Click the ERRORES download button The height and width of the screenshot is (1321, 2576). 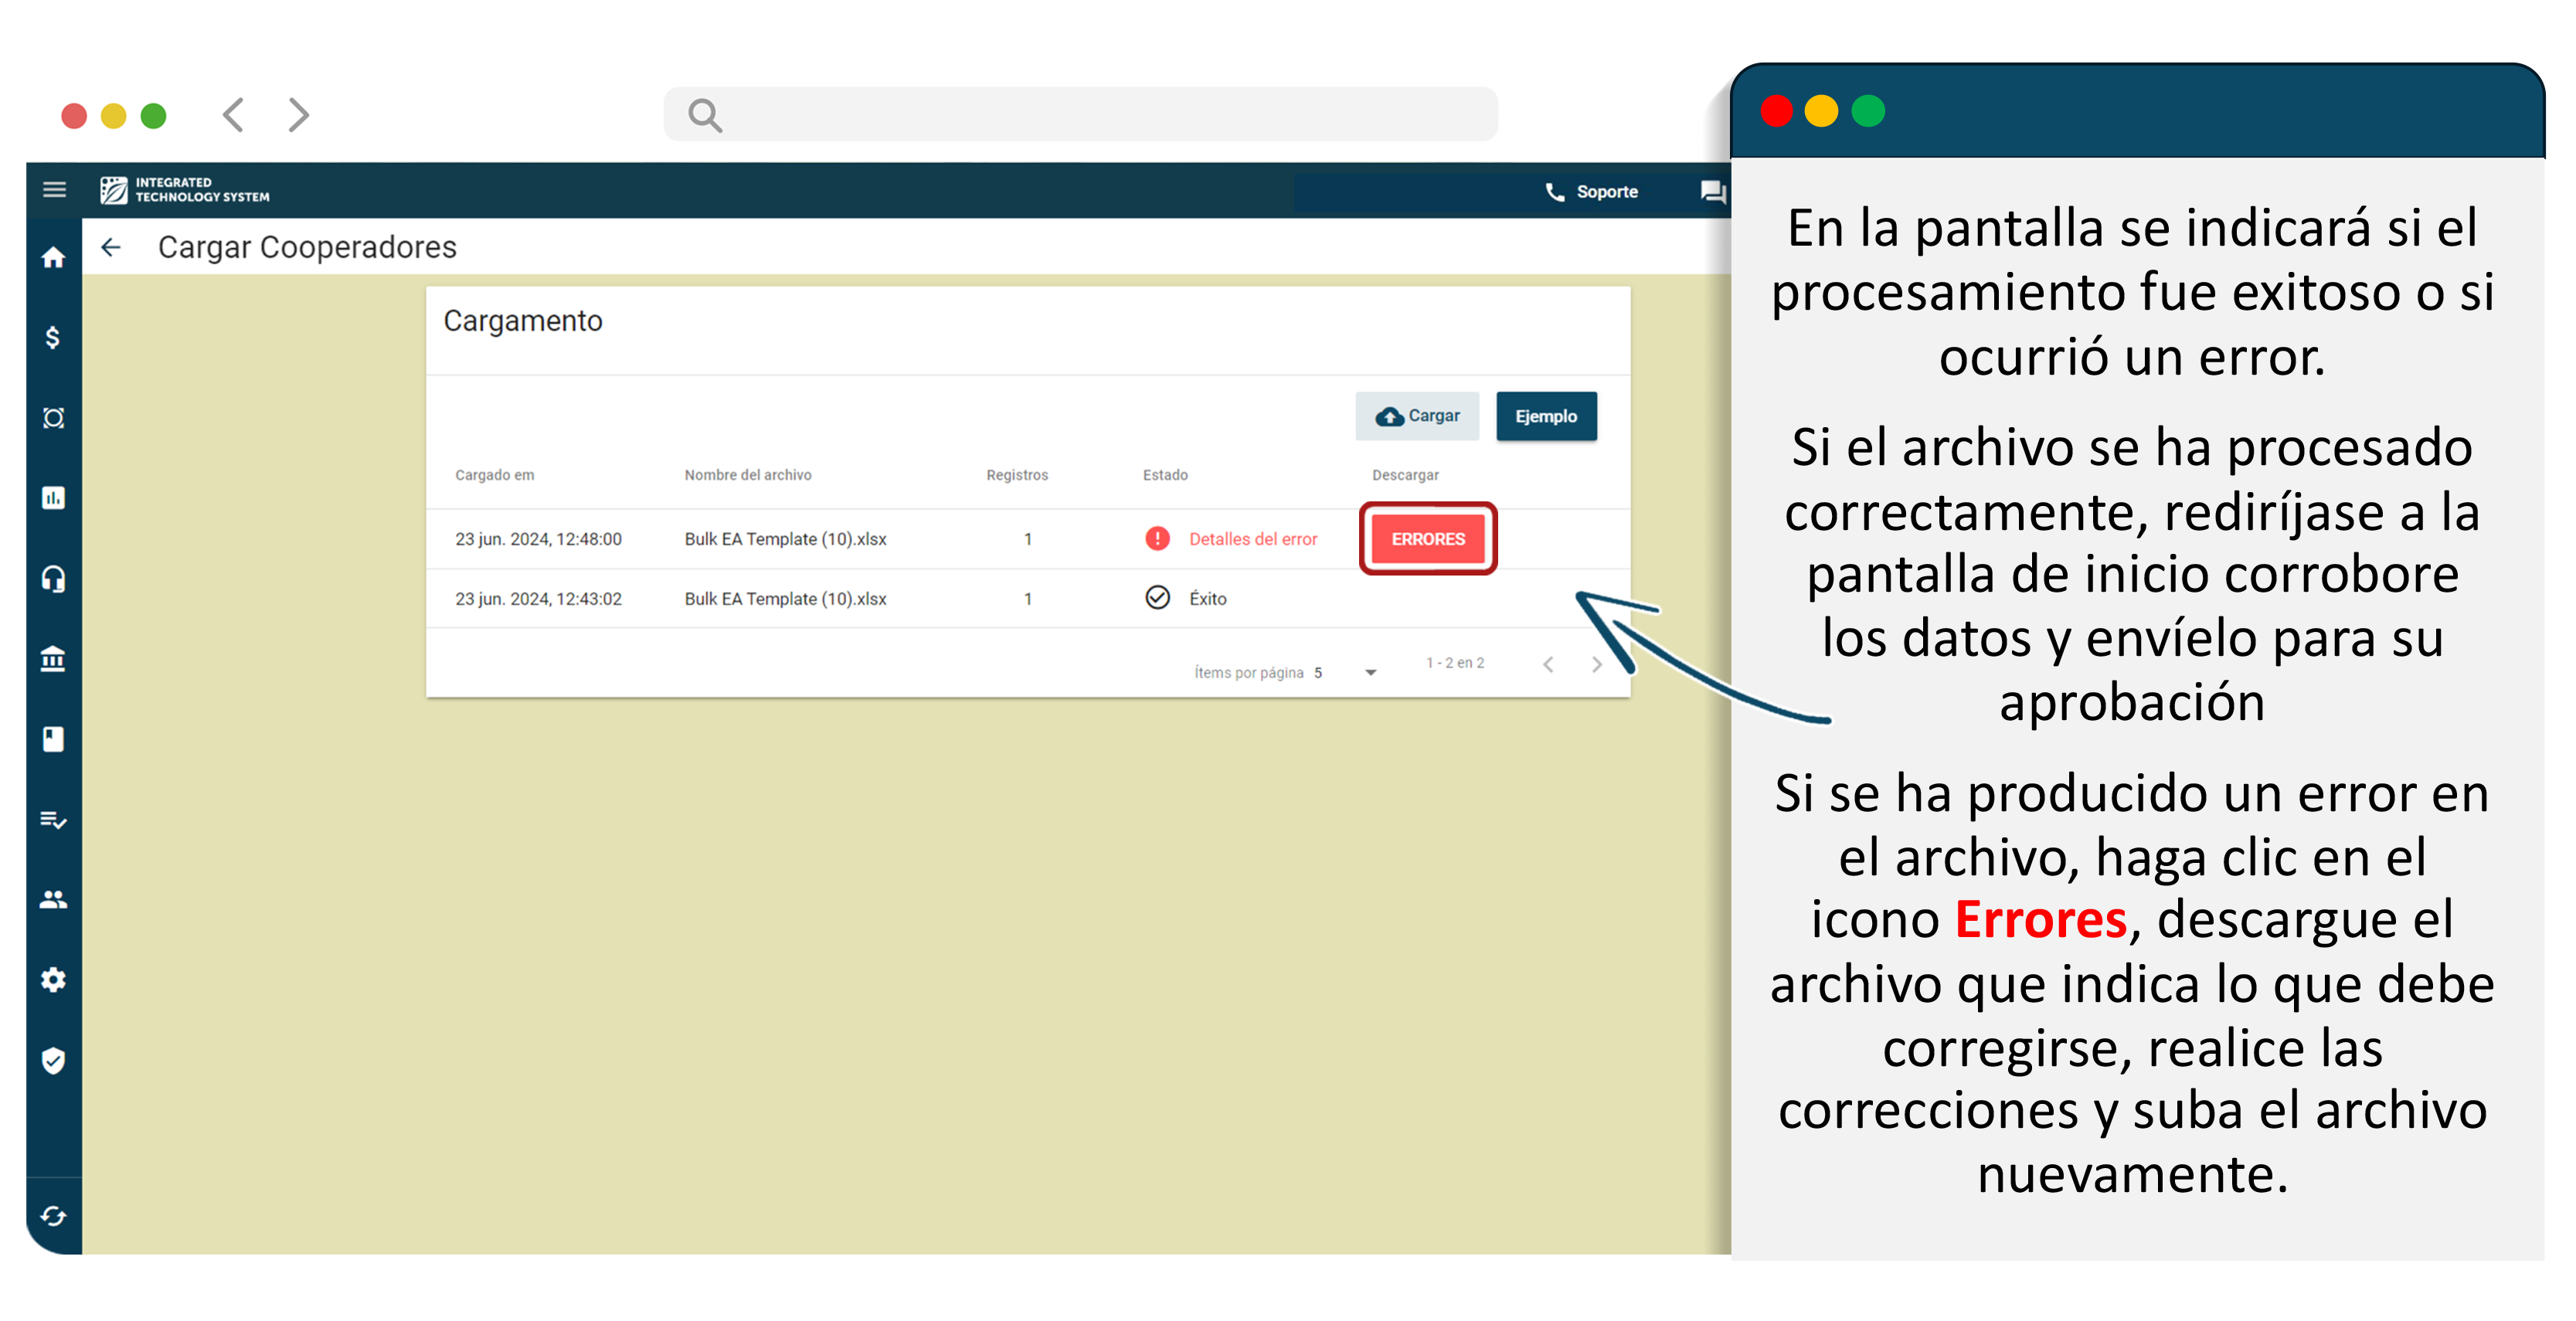pos(1427,539)
